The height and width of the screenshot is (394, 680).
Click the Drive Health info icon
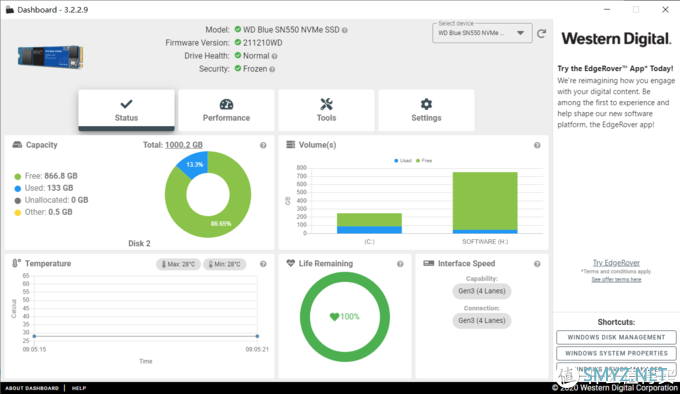coord(274,56)
